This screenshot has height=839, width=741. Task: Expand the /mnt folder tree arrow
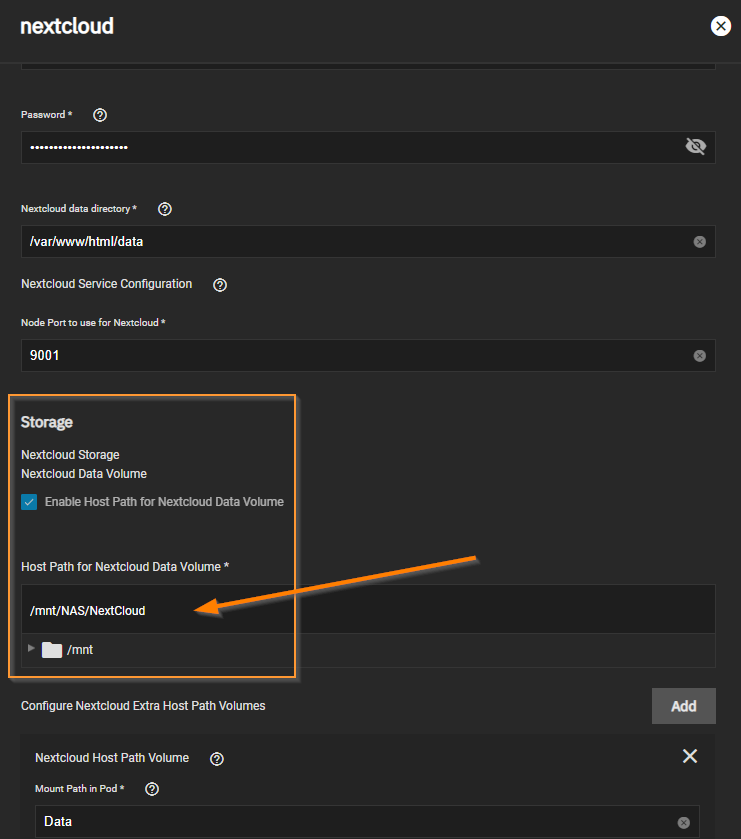[x=31, y=649]
